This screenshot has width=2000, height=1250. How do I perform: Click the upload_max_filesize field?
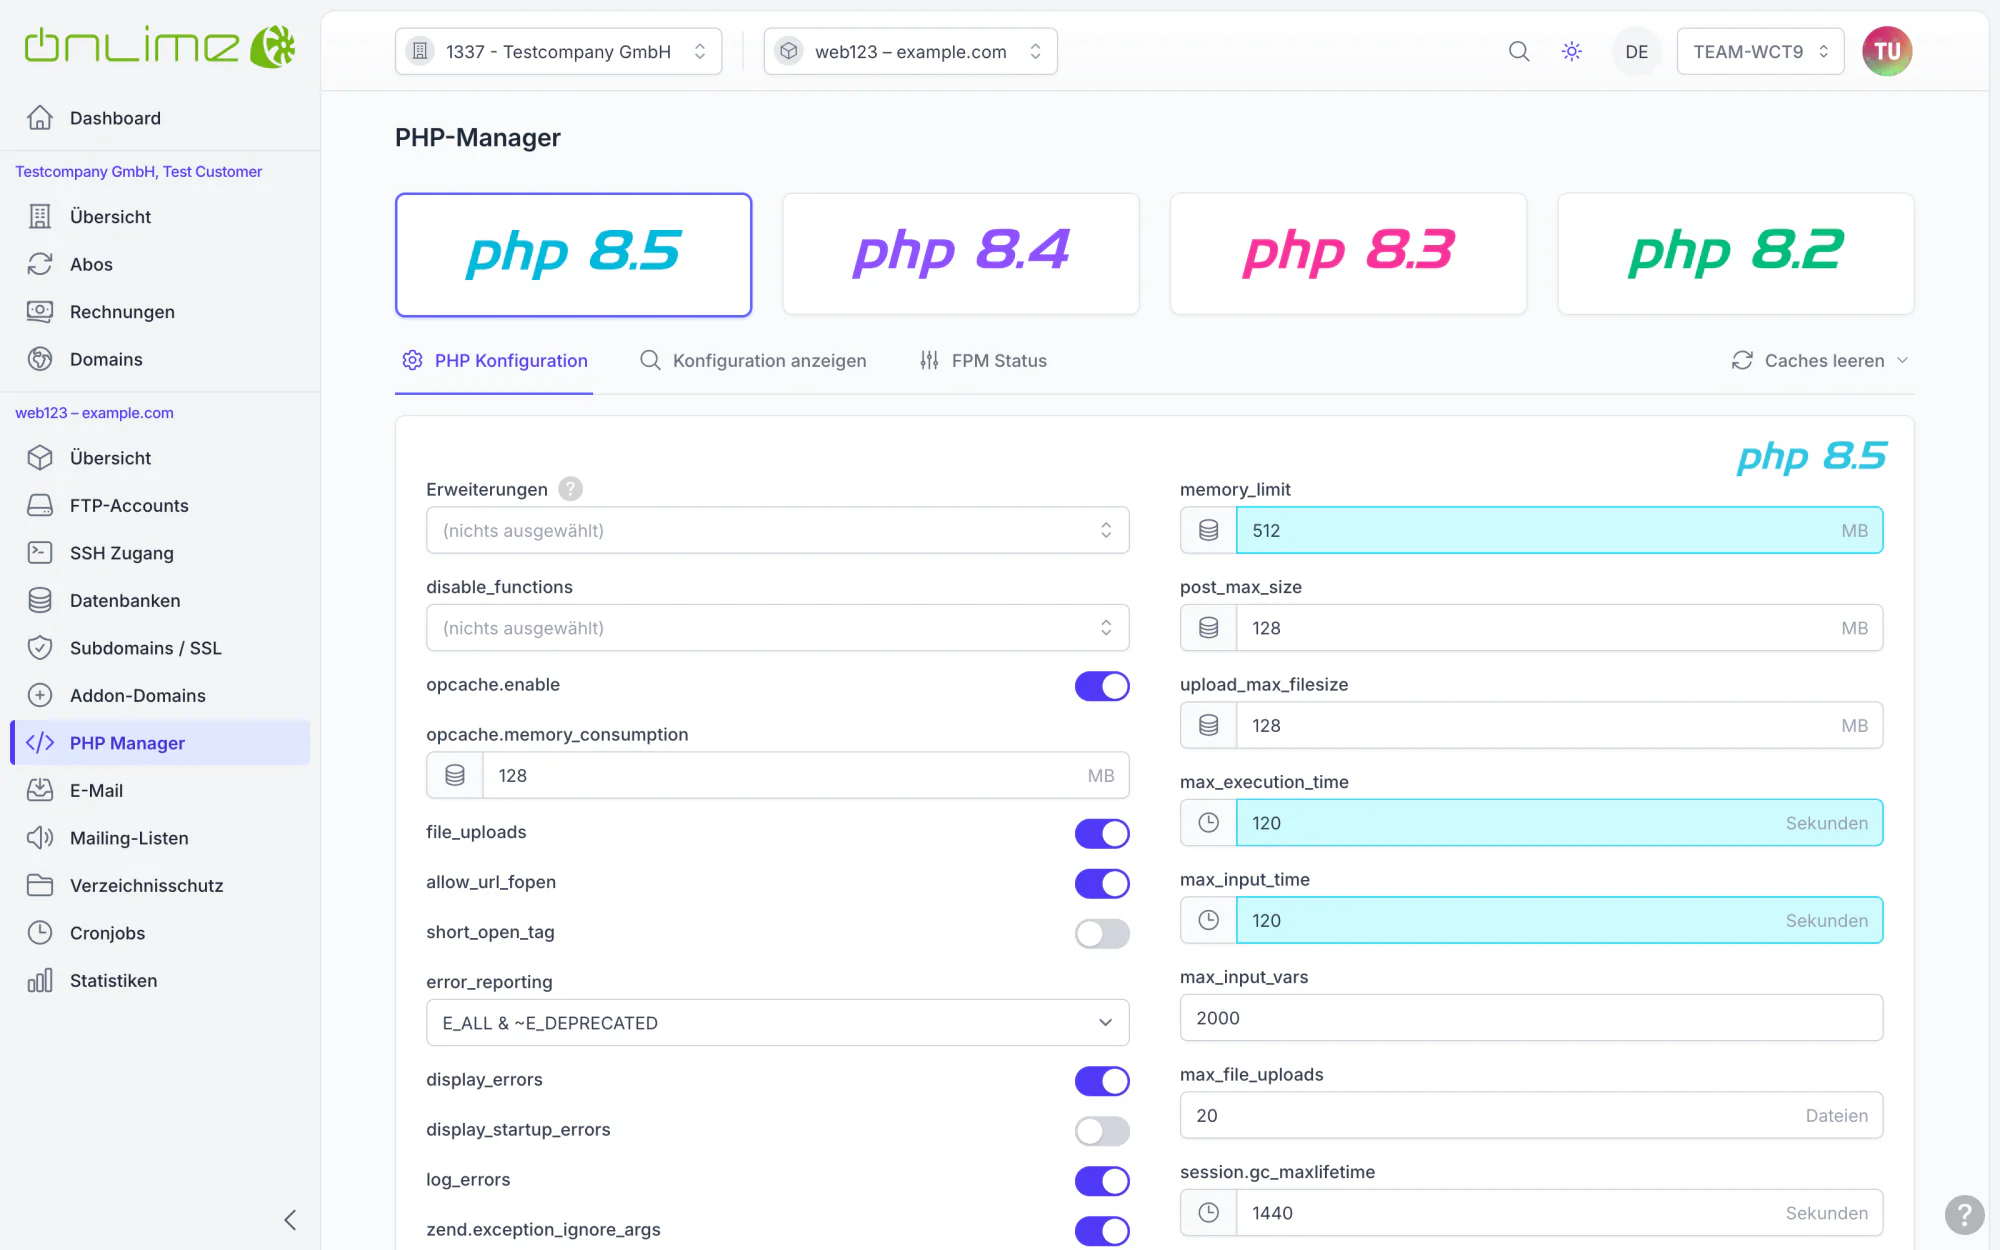(x=1559, y=726)
